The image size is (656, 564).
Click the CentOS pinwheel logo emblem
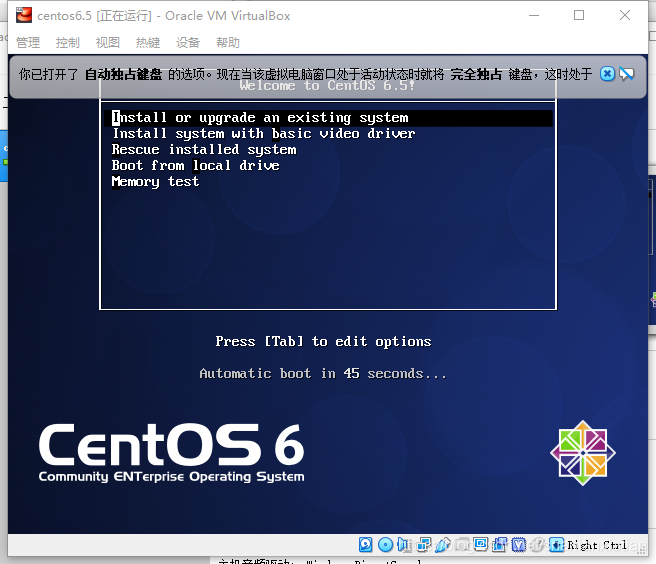click(x=583, y=453)
